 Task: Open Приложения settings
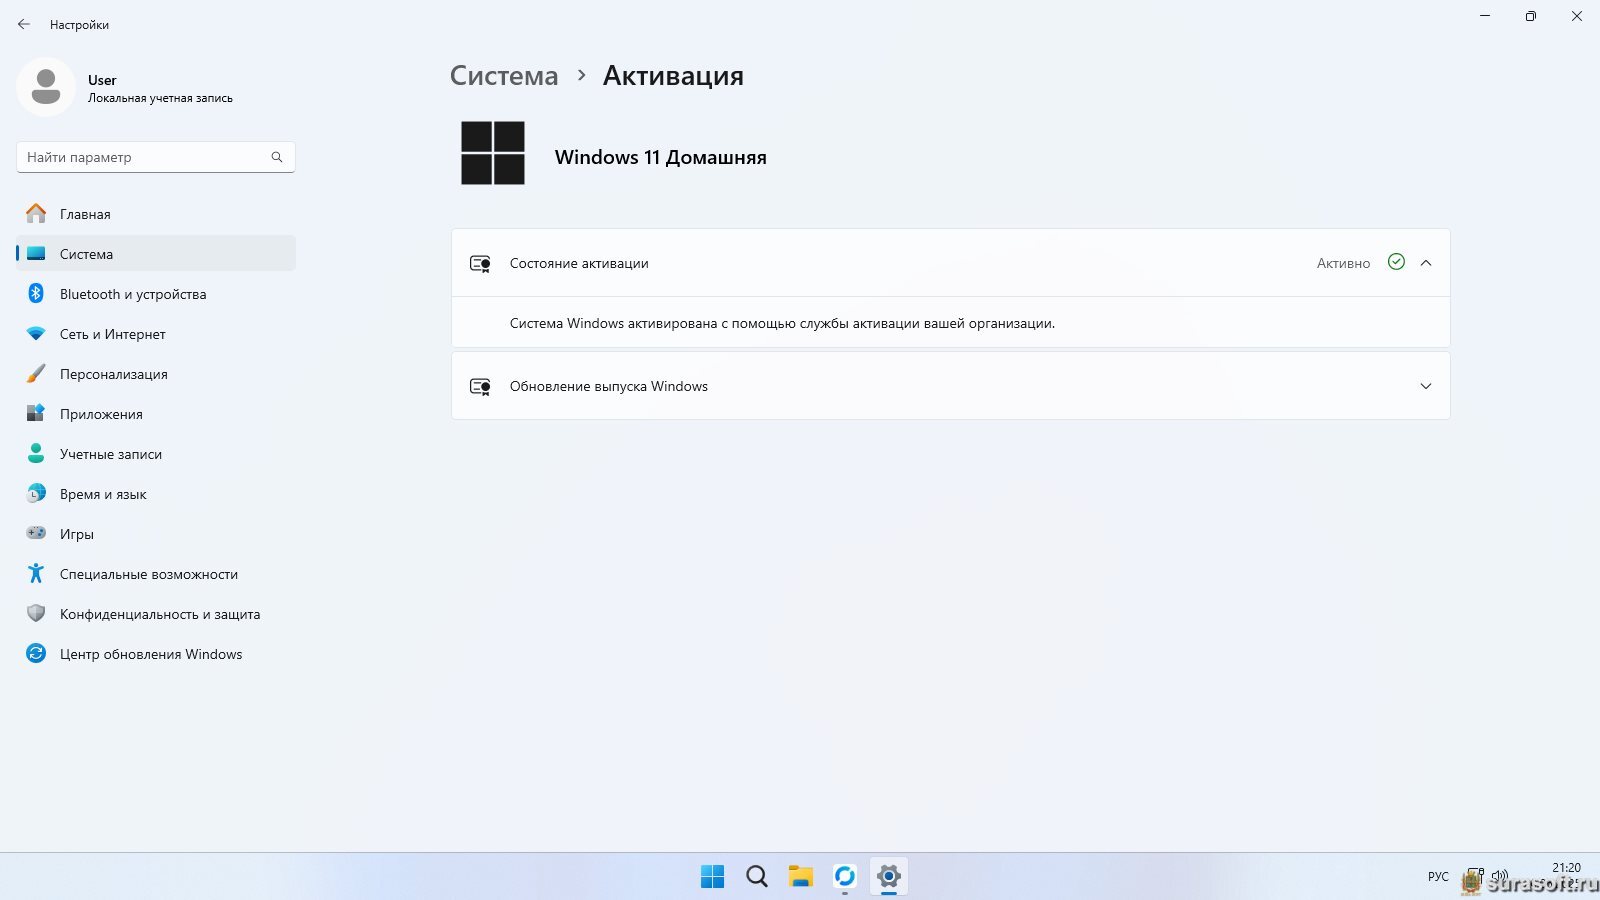pos(156,413)
